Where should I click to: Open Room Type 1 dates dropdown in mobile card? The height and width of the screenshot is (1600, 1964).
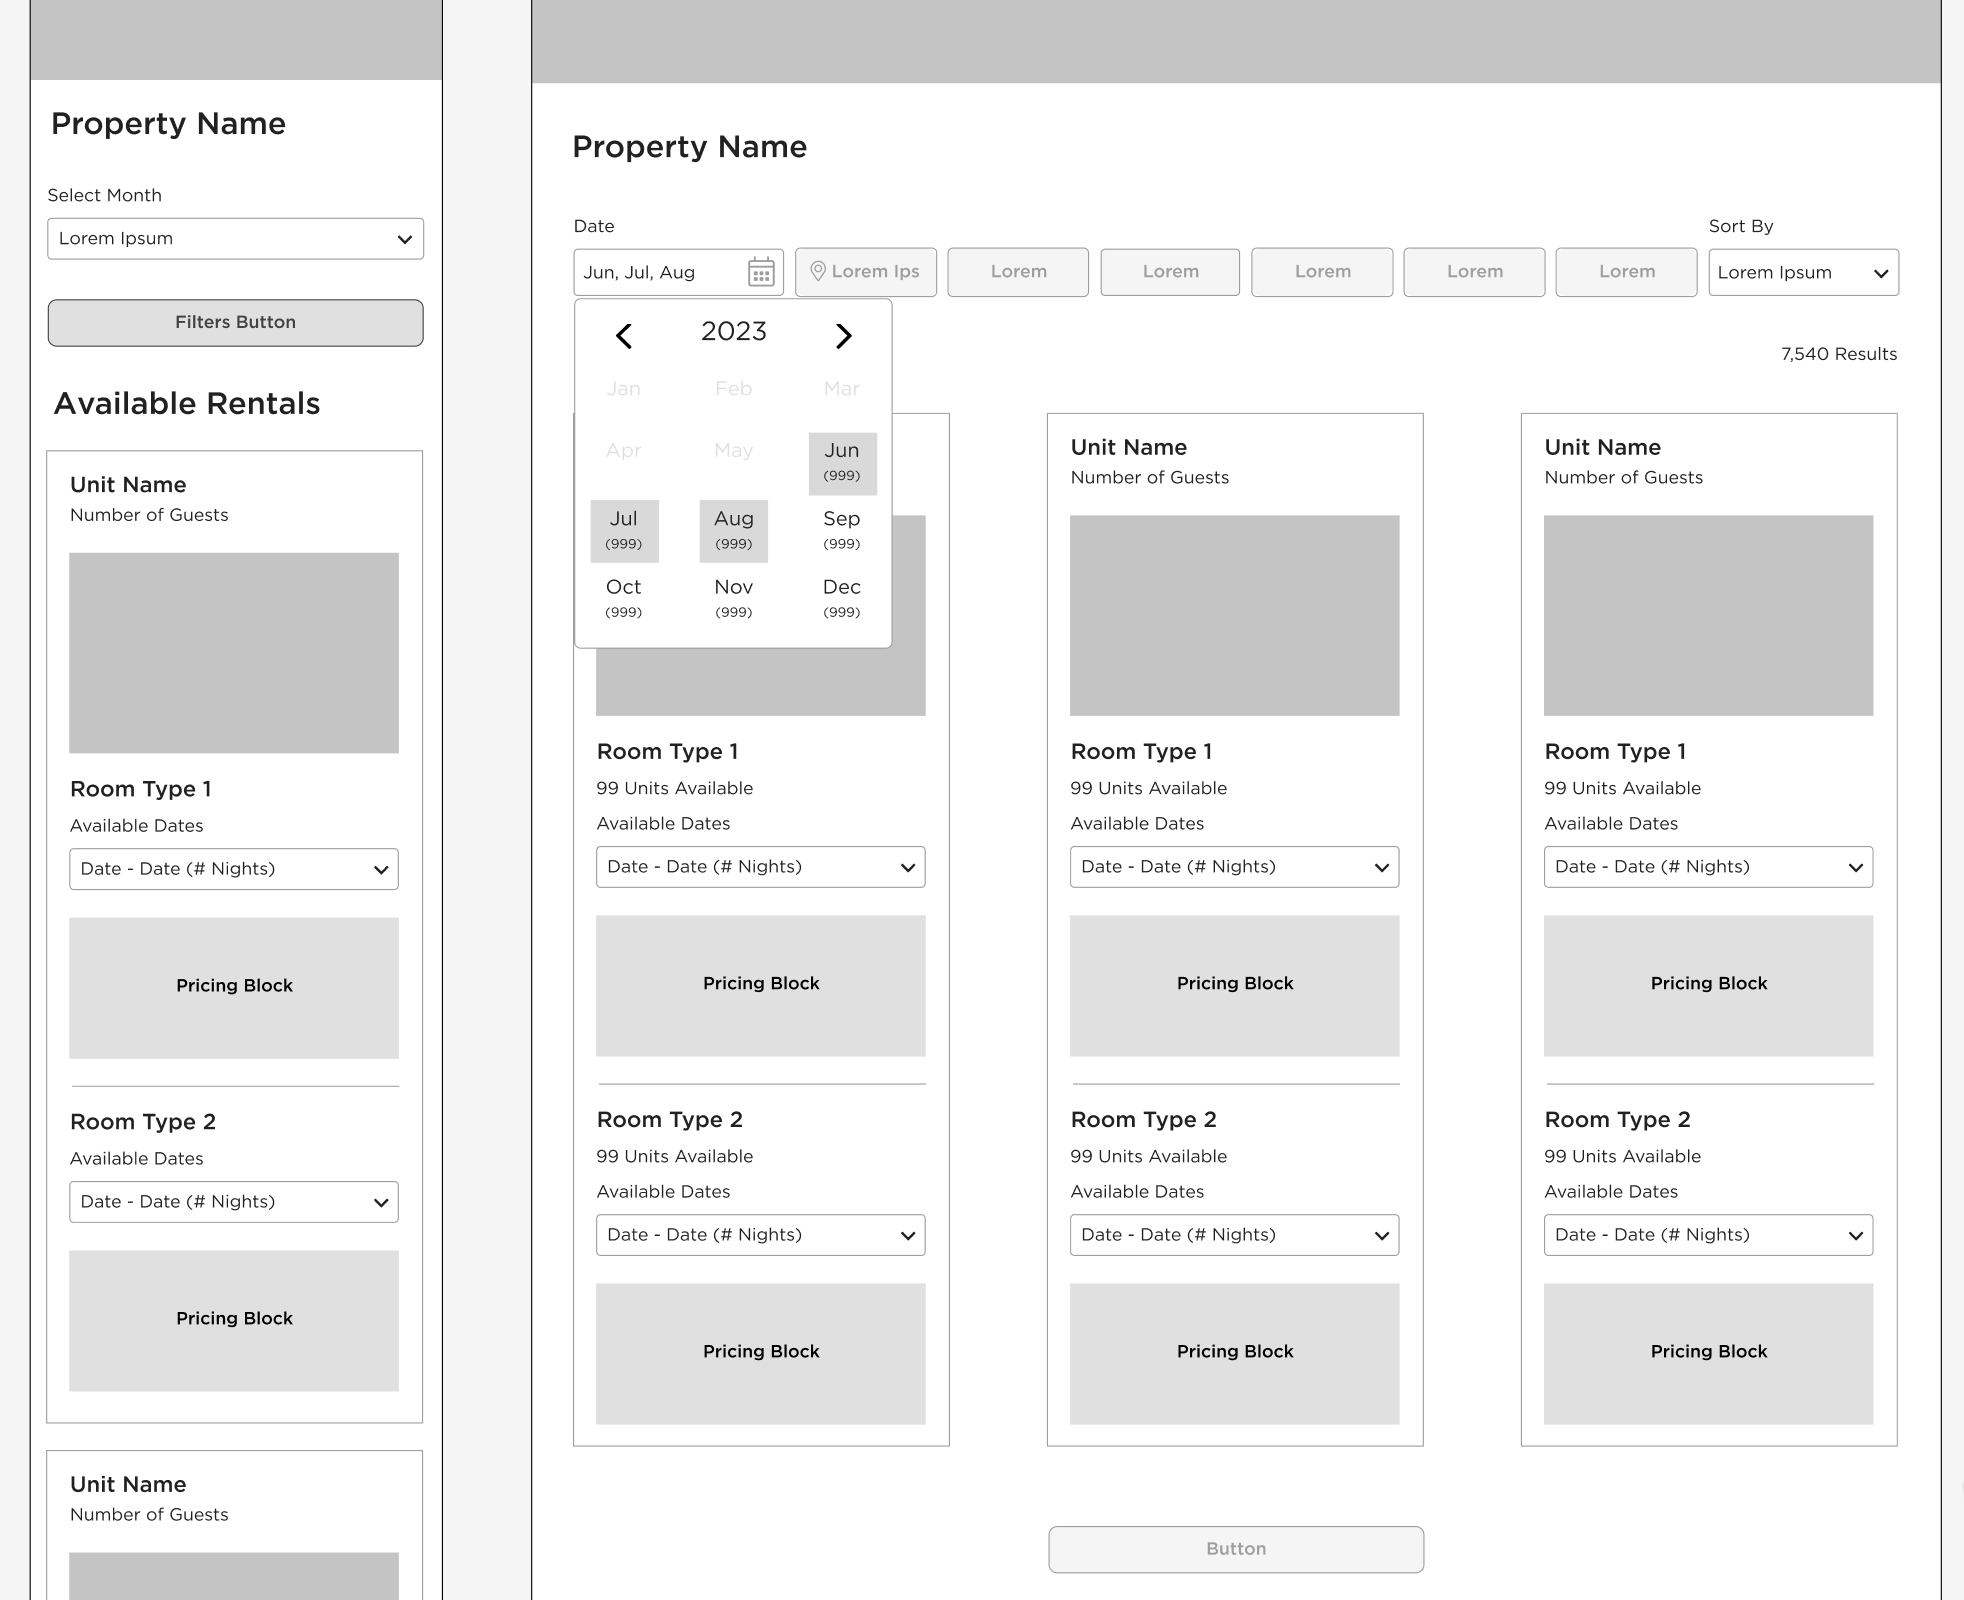coord(234,869)
